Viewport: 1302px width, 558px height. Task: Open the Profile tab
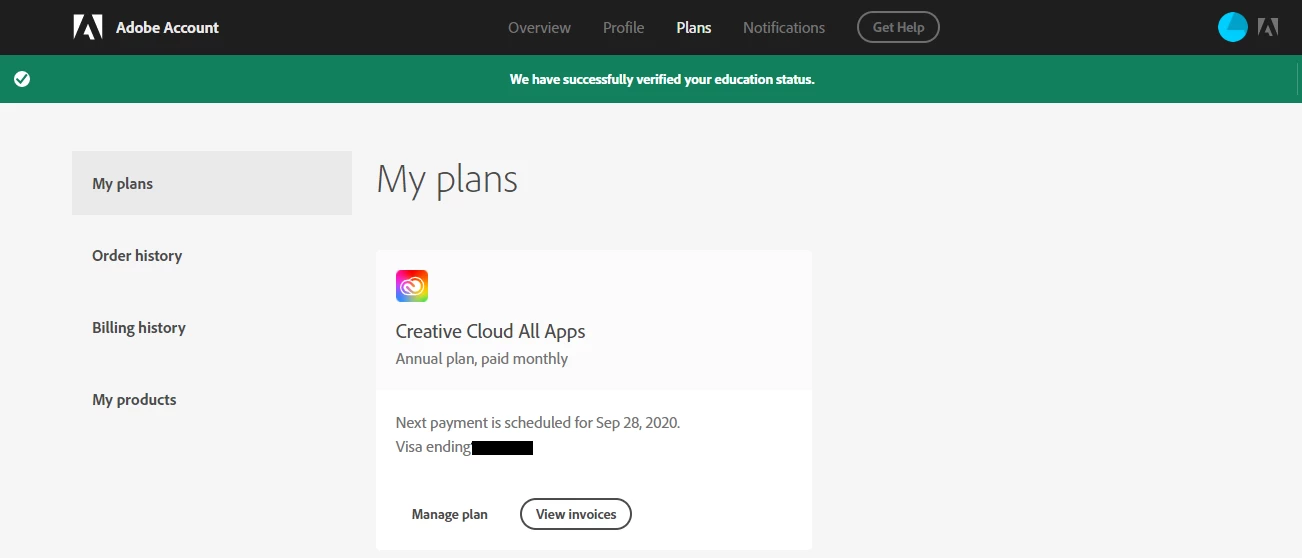click(x=623, y=27)
